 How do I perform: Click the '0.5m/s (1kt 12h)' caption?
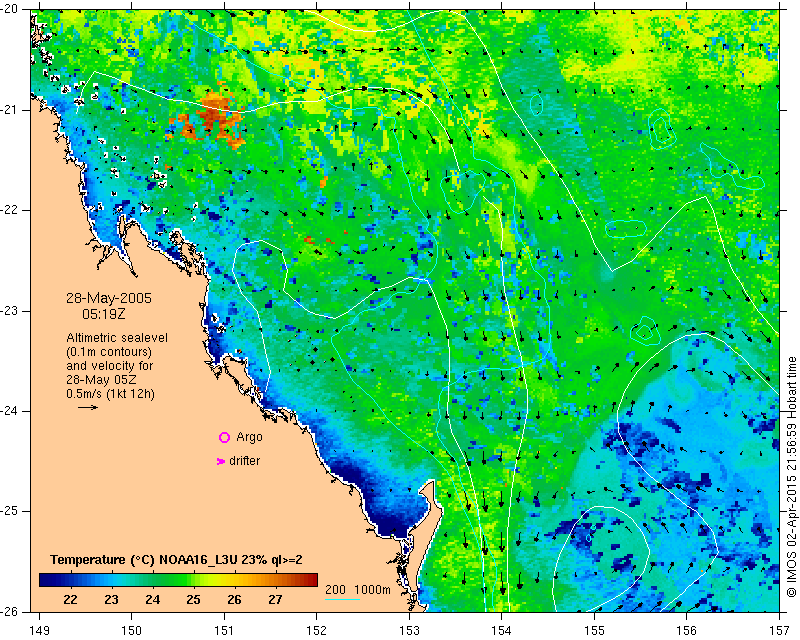coord(110,394)
